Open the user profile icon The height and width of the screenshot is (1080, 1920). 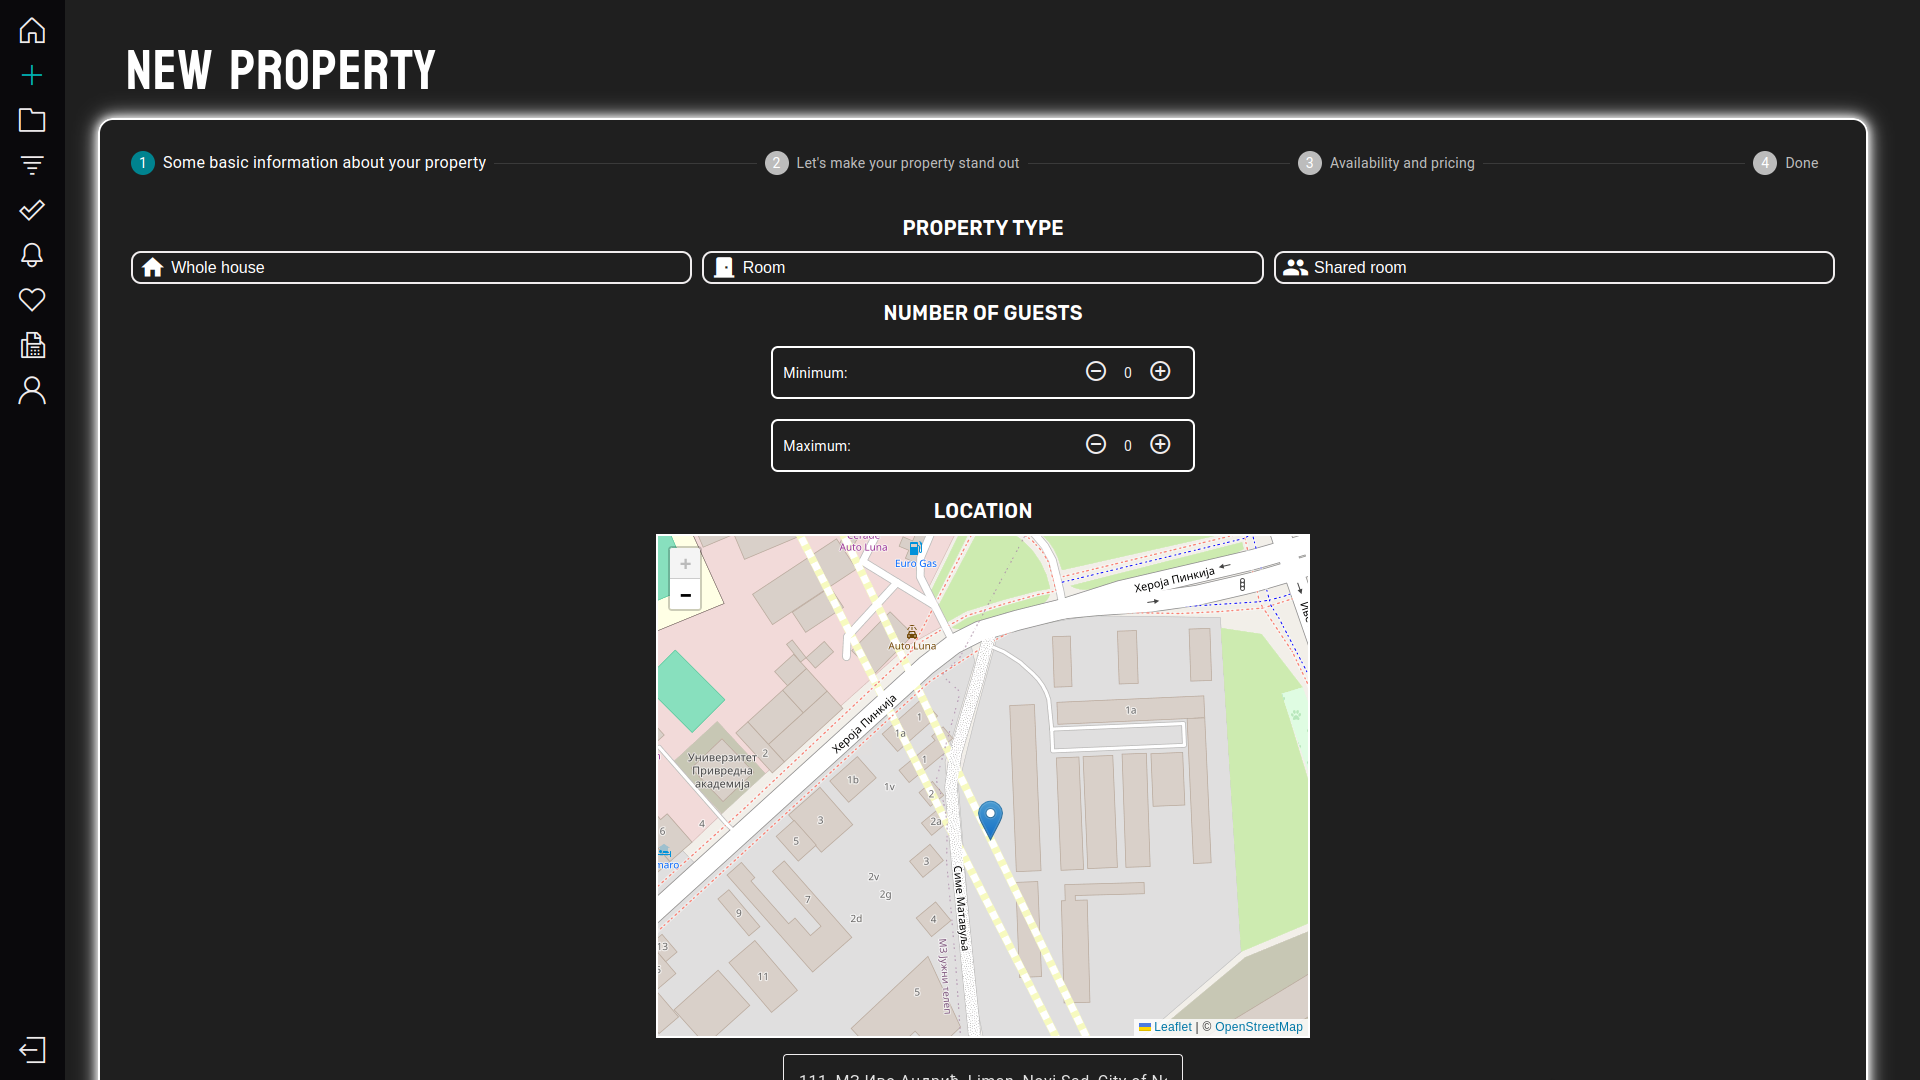pyautogui.click(x=32, y=390)
